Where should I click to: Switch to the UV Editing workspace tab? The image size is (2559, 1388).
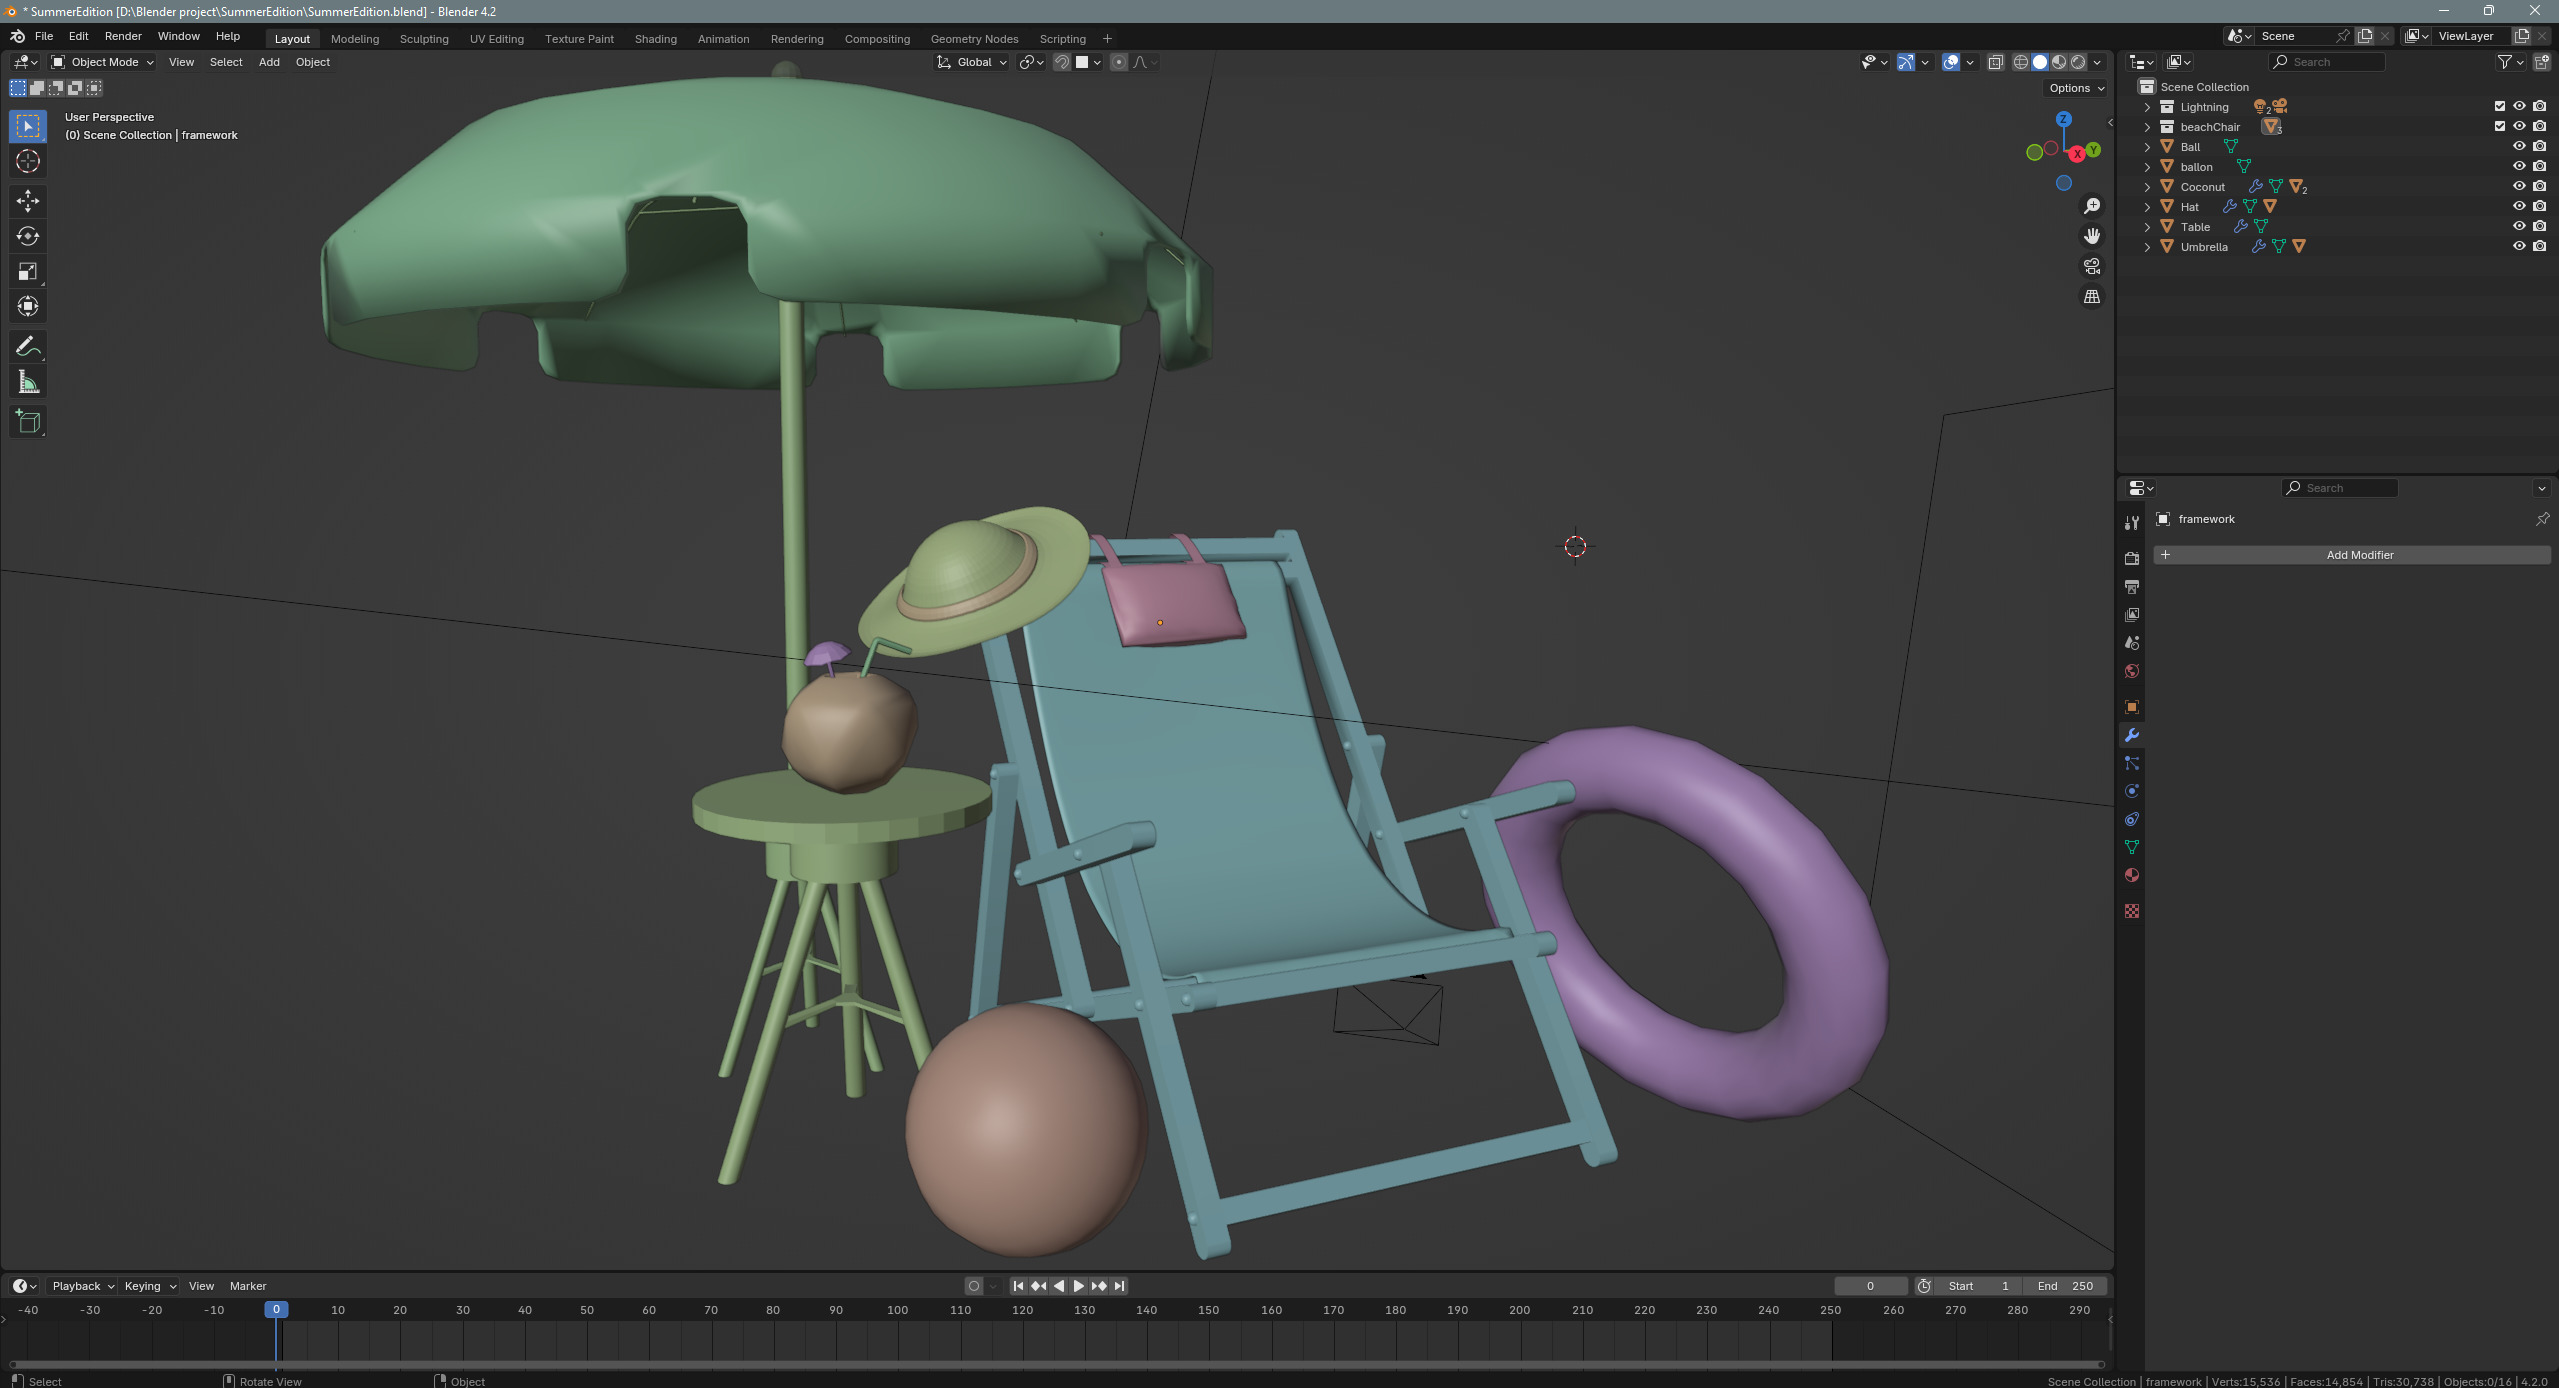tap(497, 39)
